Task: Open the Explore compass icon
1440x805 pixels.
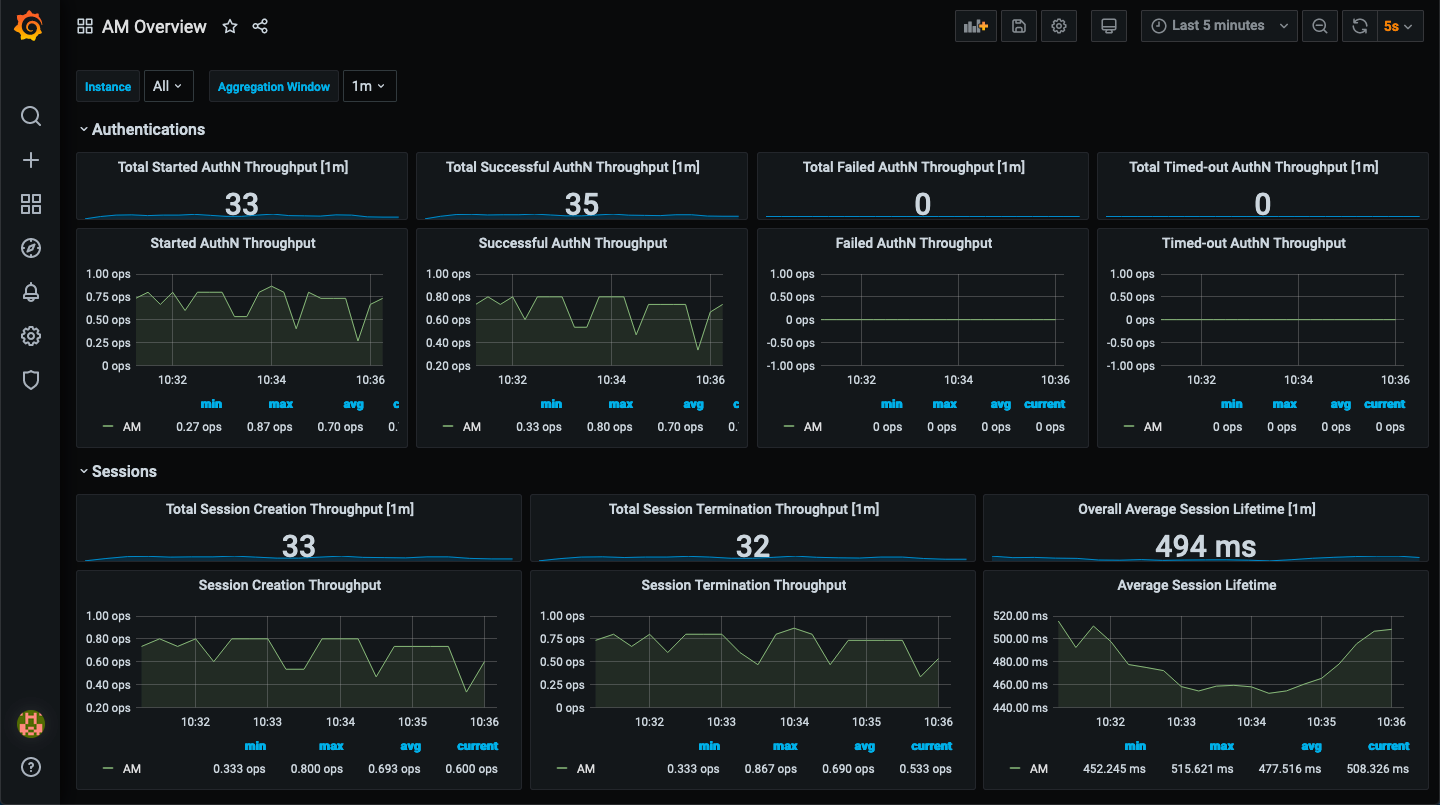Action: [x=30, y=248]
